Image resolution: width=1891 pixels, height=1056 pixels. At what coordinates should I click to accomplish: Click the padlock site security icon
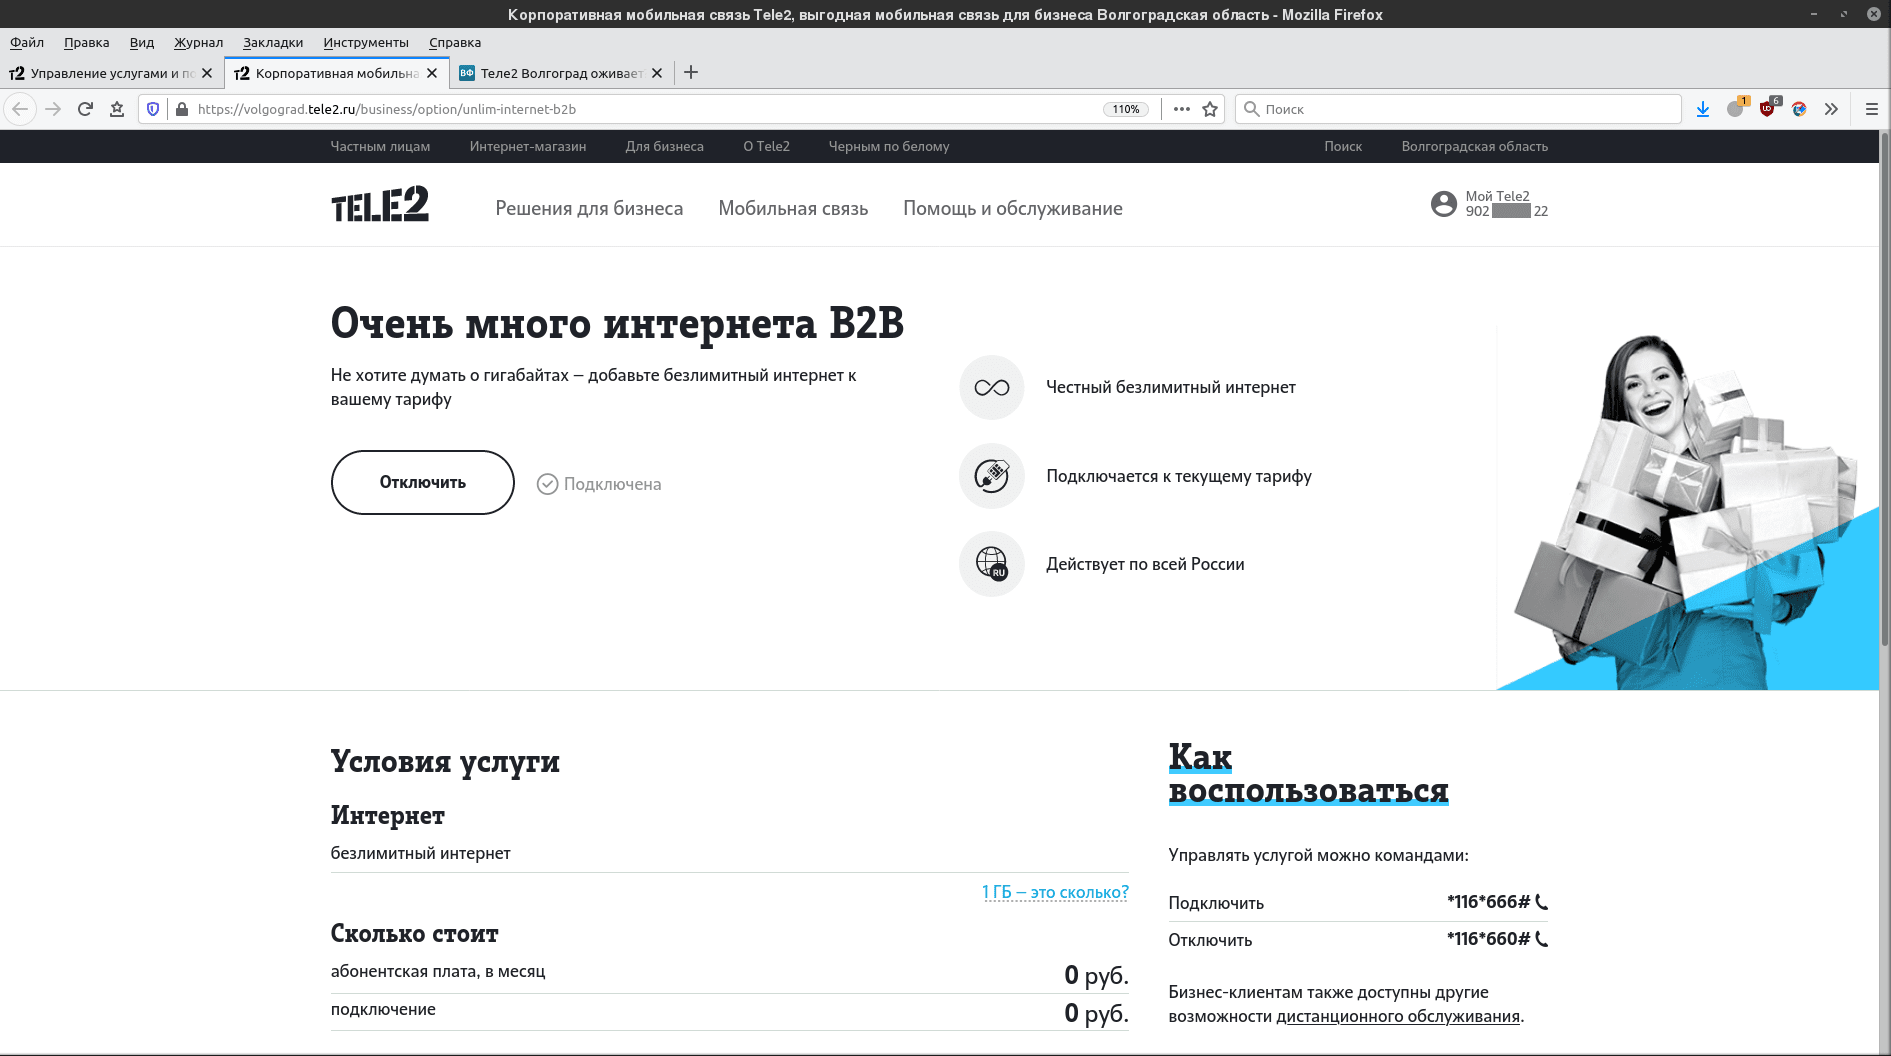181,109
